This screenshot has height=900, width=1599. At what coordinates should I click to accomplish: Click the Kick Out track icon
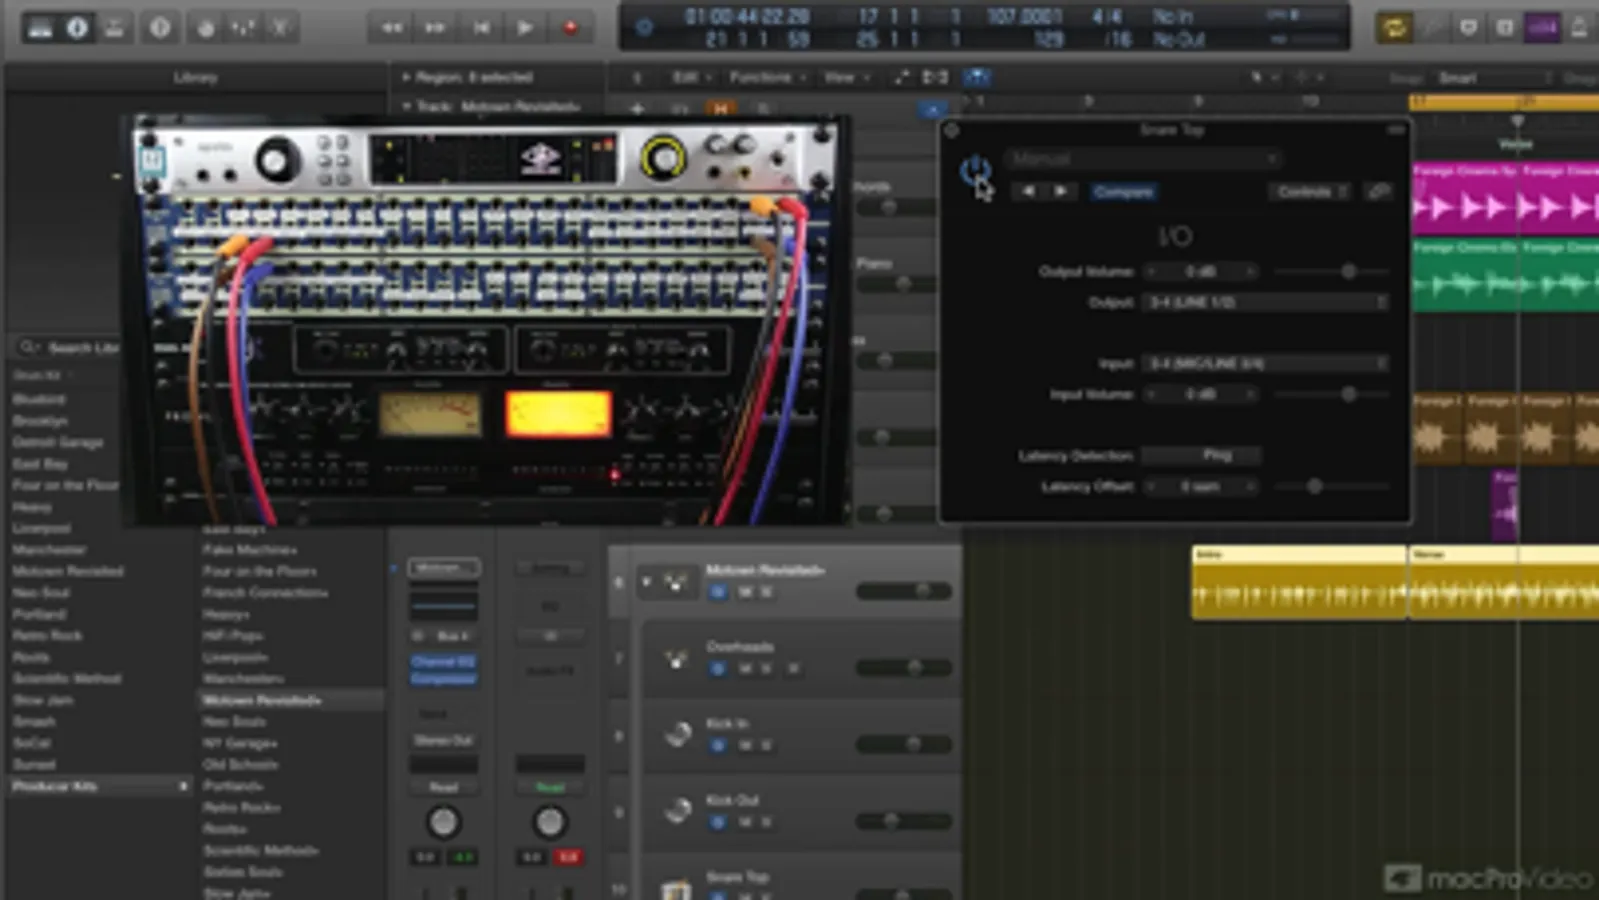point(677,811)
